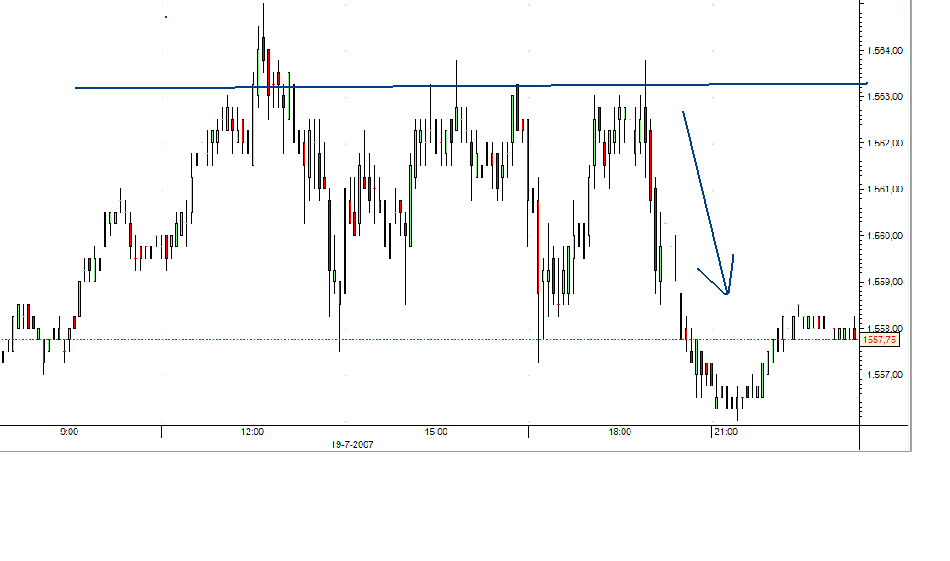Select the 12:00 time axis label
Viewport: 950px width, 561px height.
pos(252,432)
